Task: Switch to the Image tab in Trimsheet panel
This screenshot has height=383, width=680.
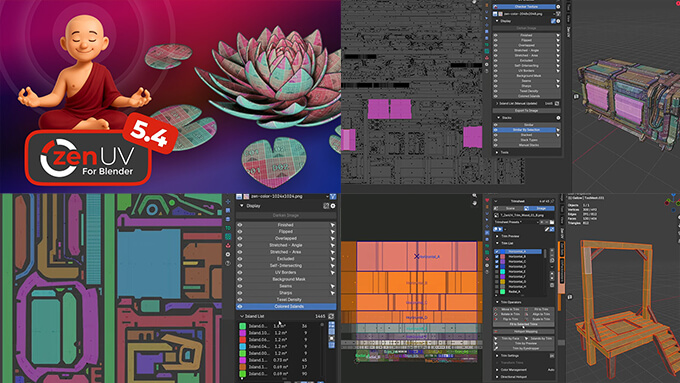Action: 540,208
